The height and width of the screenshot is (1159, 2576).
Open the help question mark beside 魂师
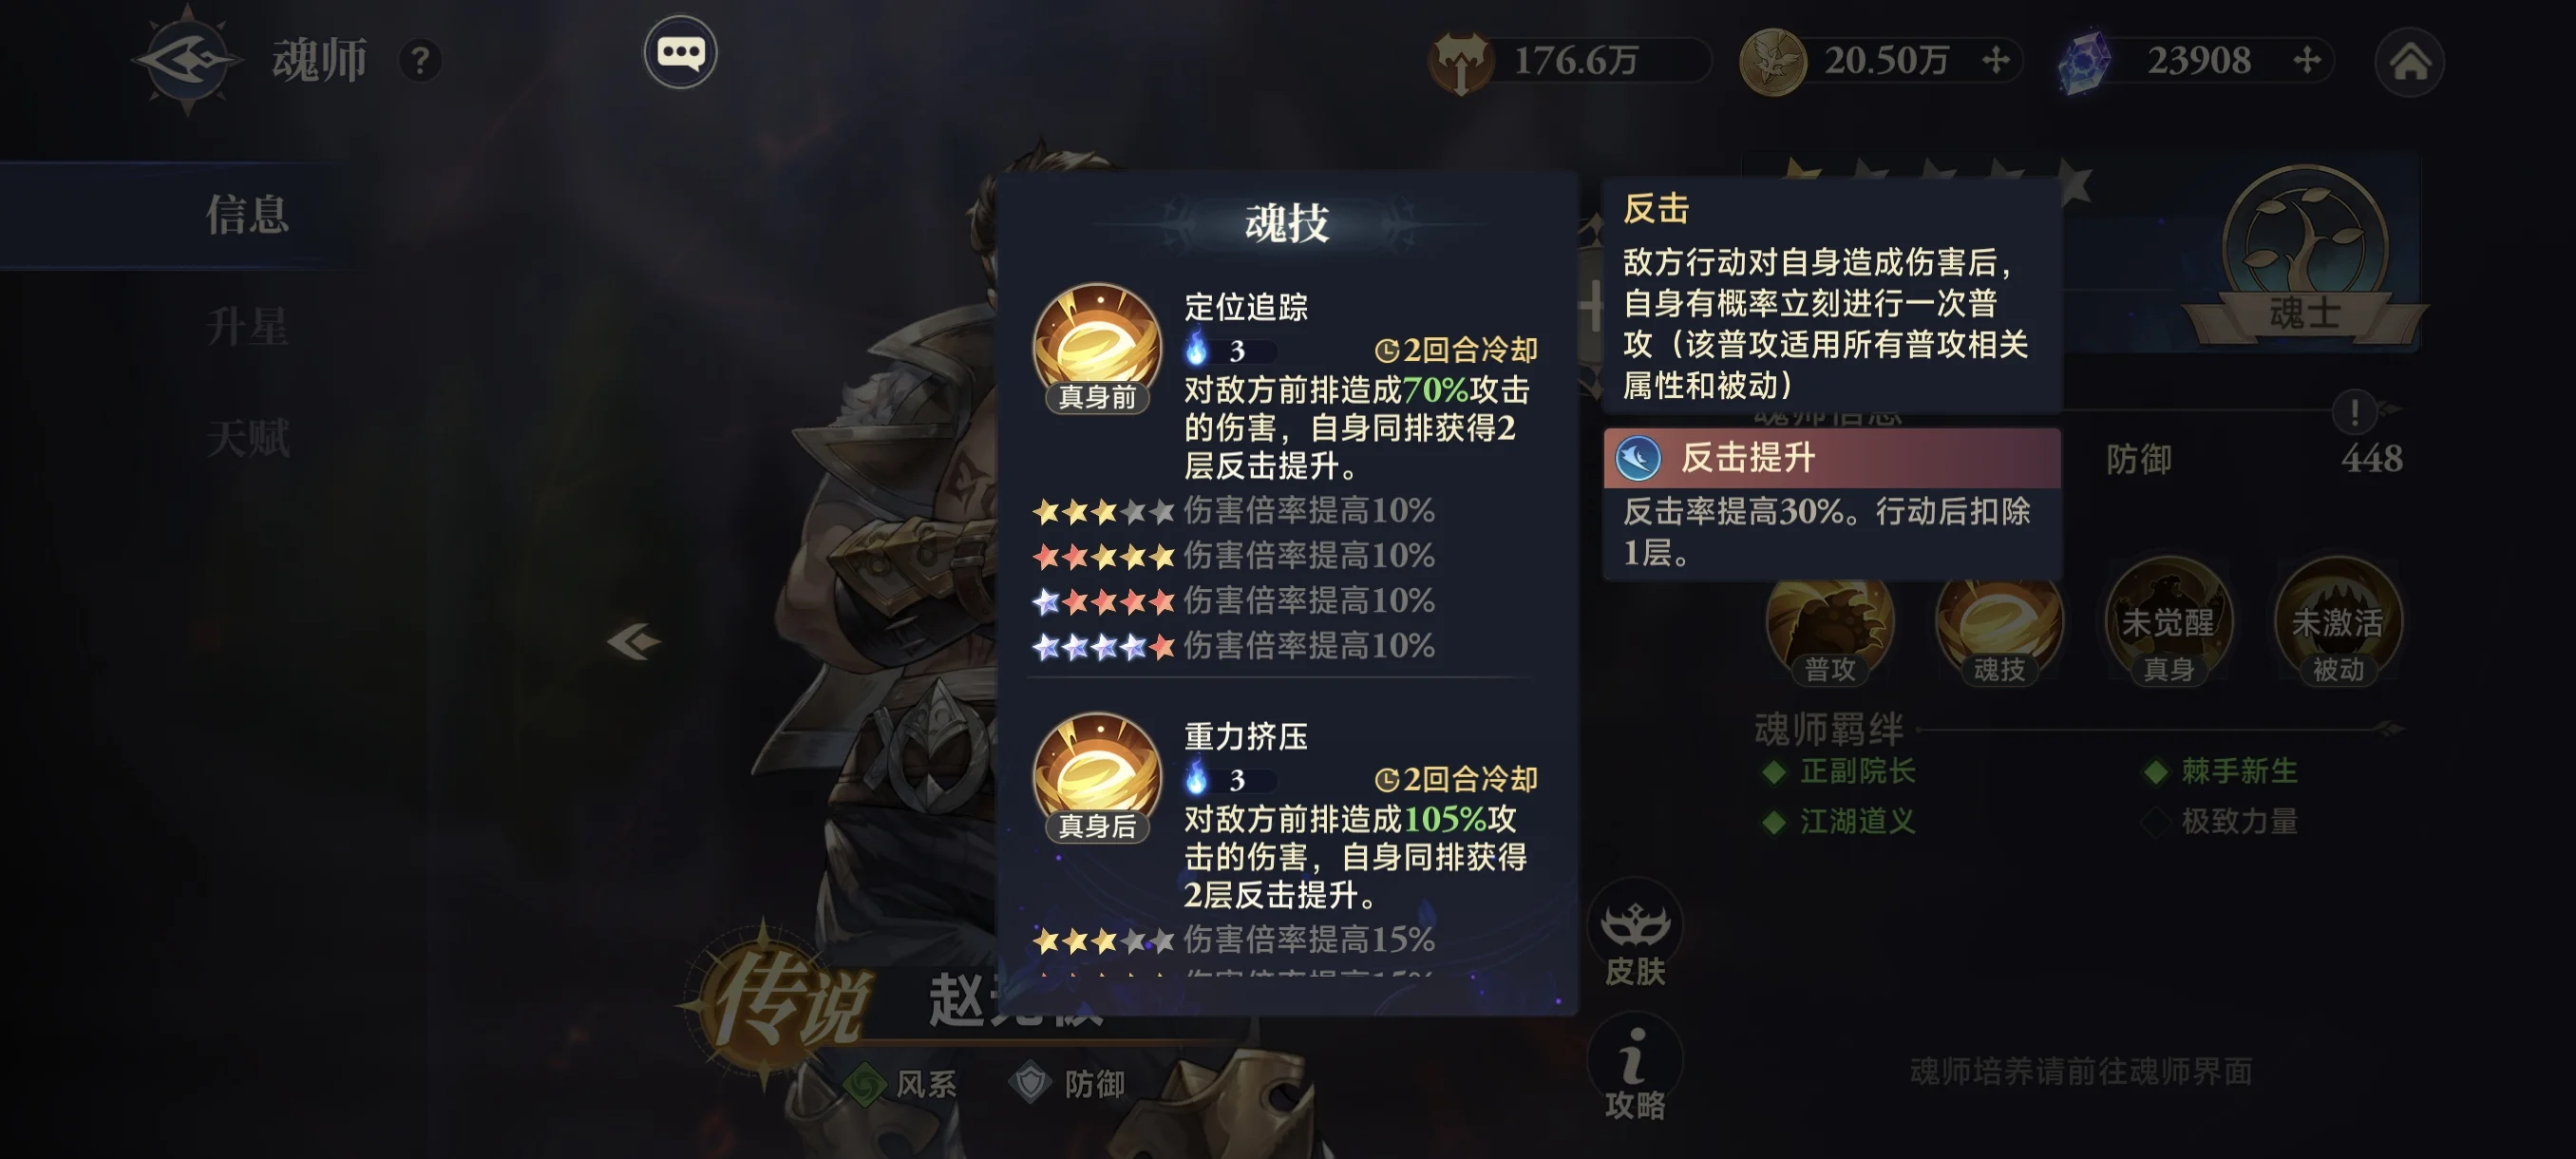[420, 61]
